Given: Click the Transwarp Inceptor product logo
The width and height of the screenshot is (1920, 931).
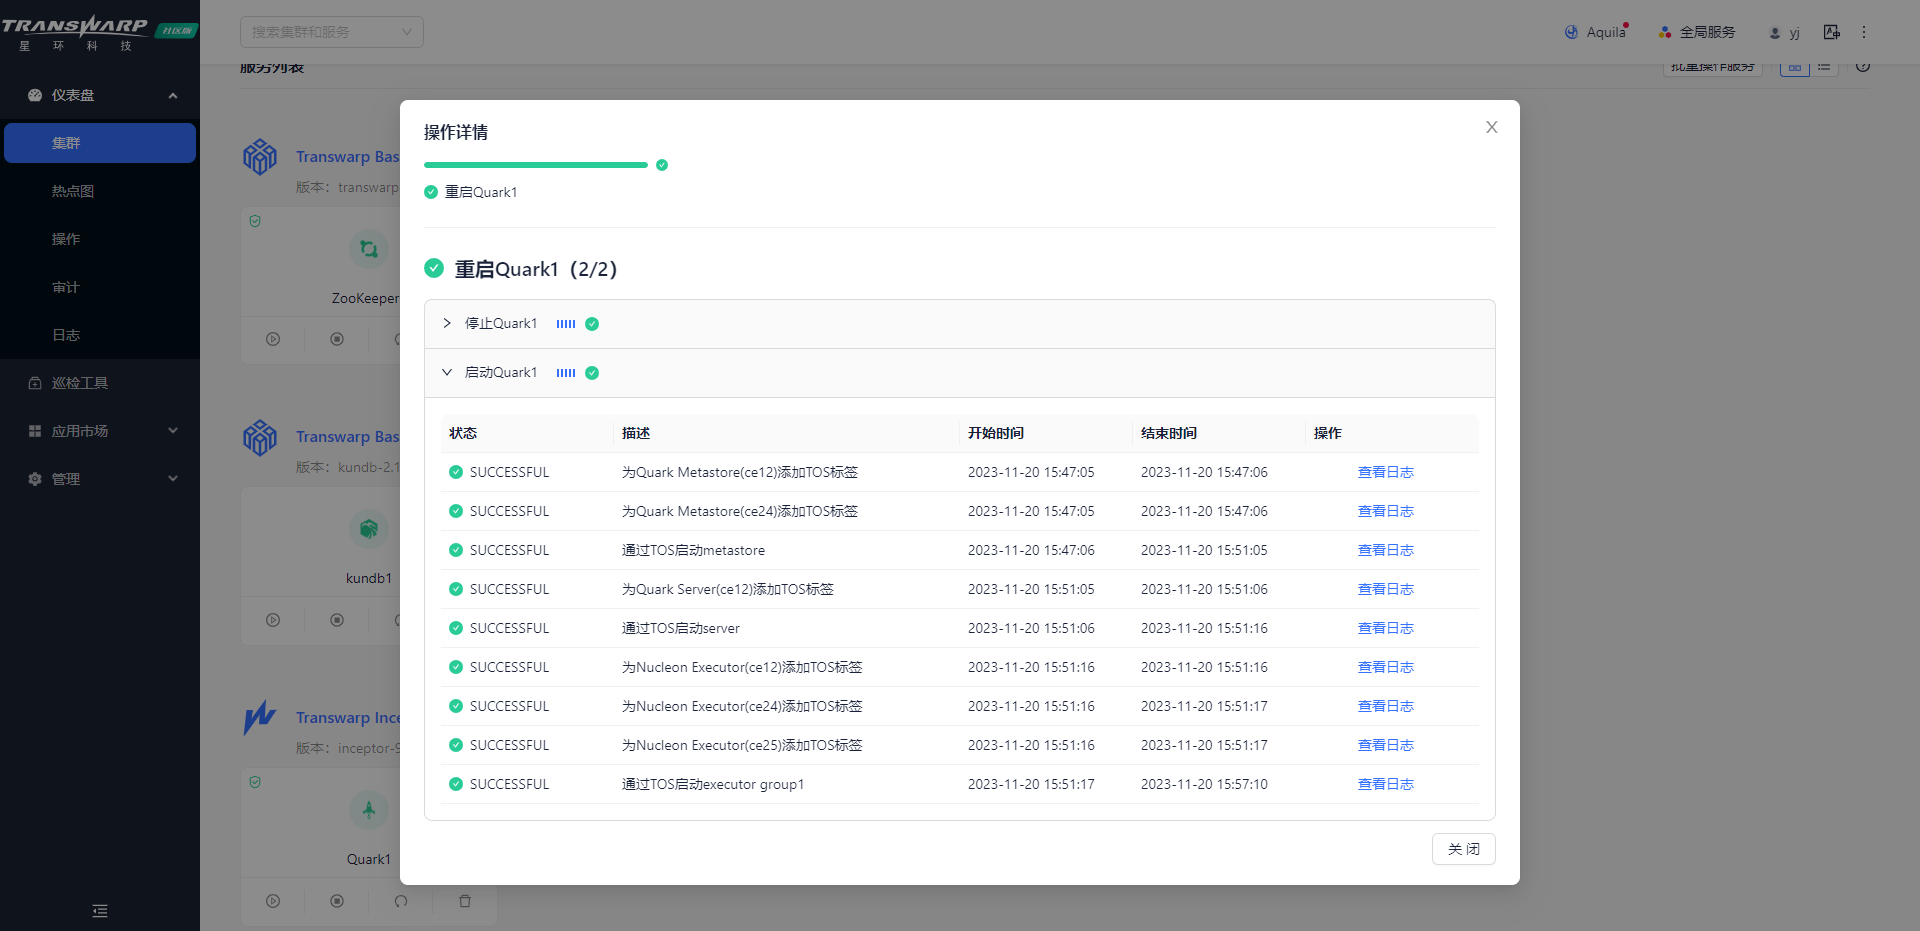Looking at the screenshot, I should [x=260, y=718].
